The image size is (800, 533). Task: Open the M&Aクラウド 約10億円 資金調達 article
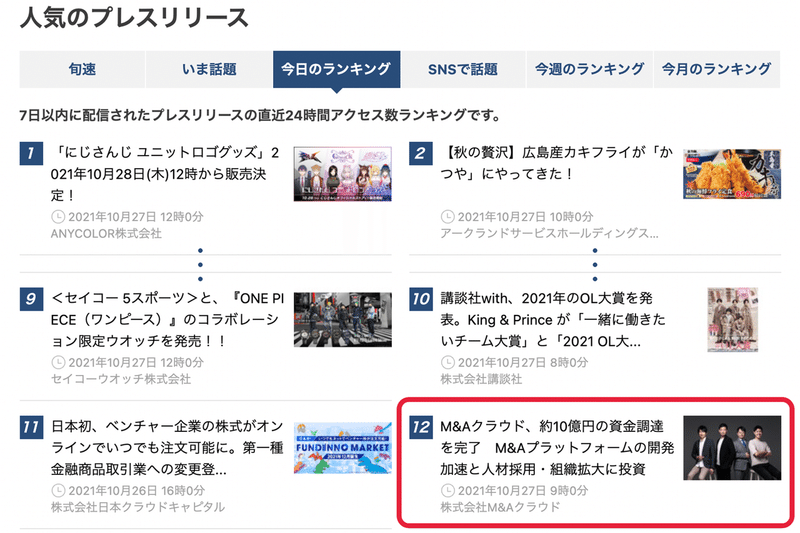click(x=557, y=448)
